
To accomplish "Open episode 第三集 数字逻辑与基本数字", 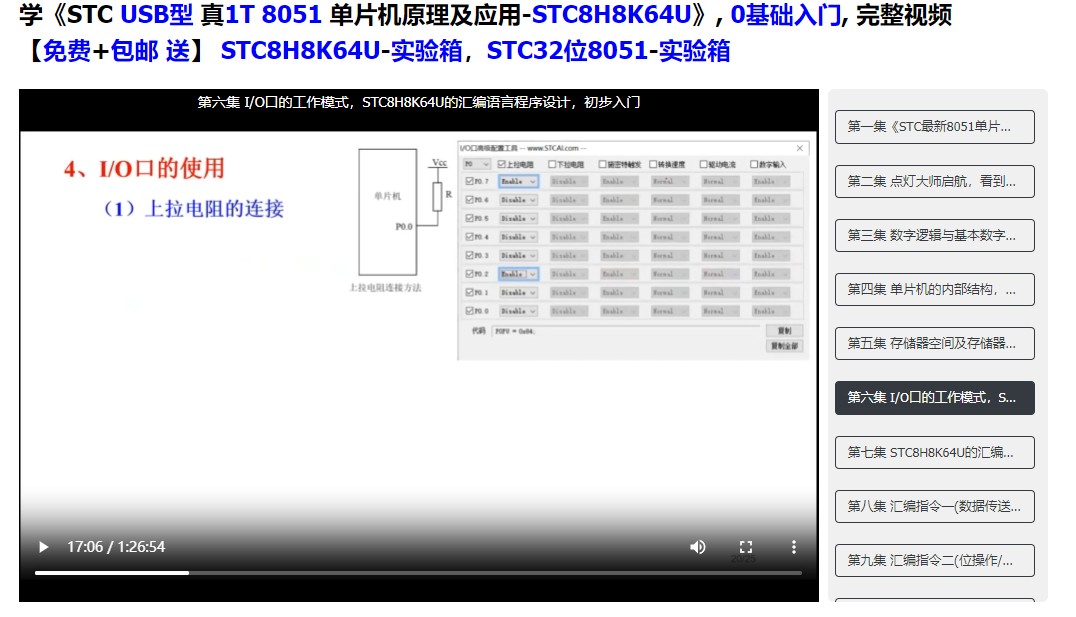I will tap(935, 235).
